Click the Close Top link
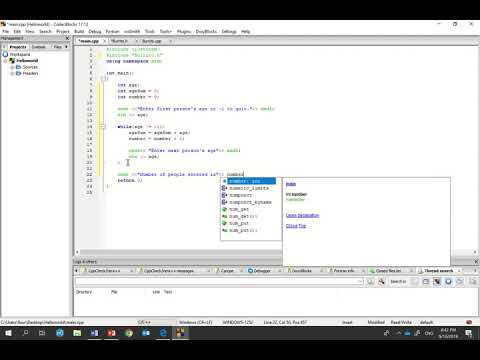Viewport: 480px width, 360px height. click(296, 226)
